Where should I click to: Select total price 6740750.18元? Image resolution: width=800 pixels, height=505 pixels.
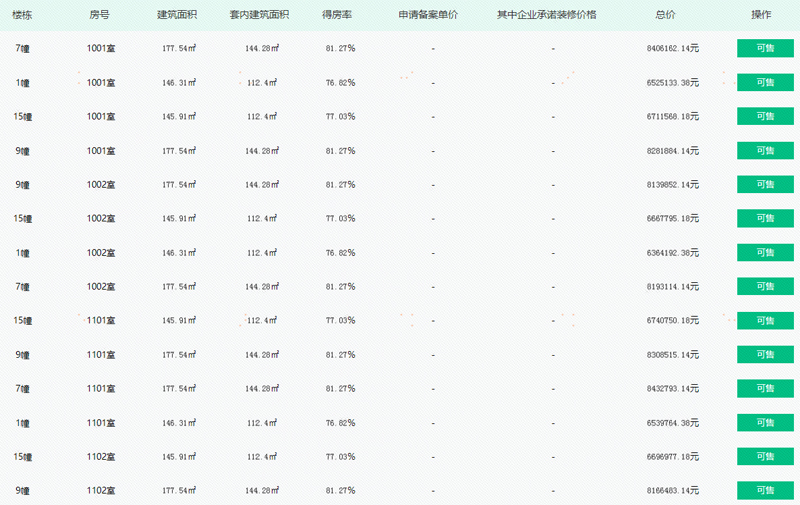click(x=672, y=320)
